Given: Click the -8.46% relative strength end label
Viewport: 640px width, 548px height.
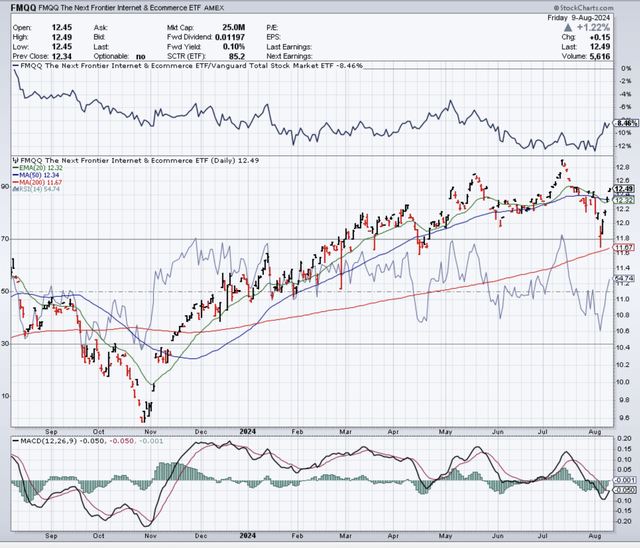Looking at the screenshot, I should [x=626, y=123].
